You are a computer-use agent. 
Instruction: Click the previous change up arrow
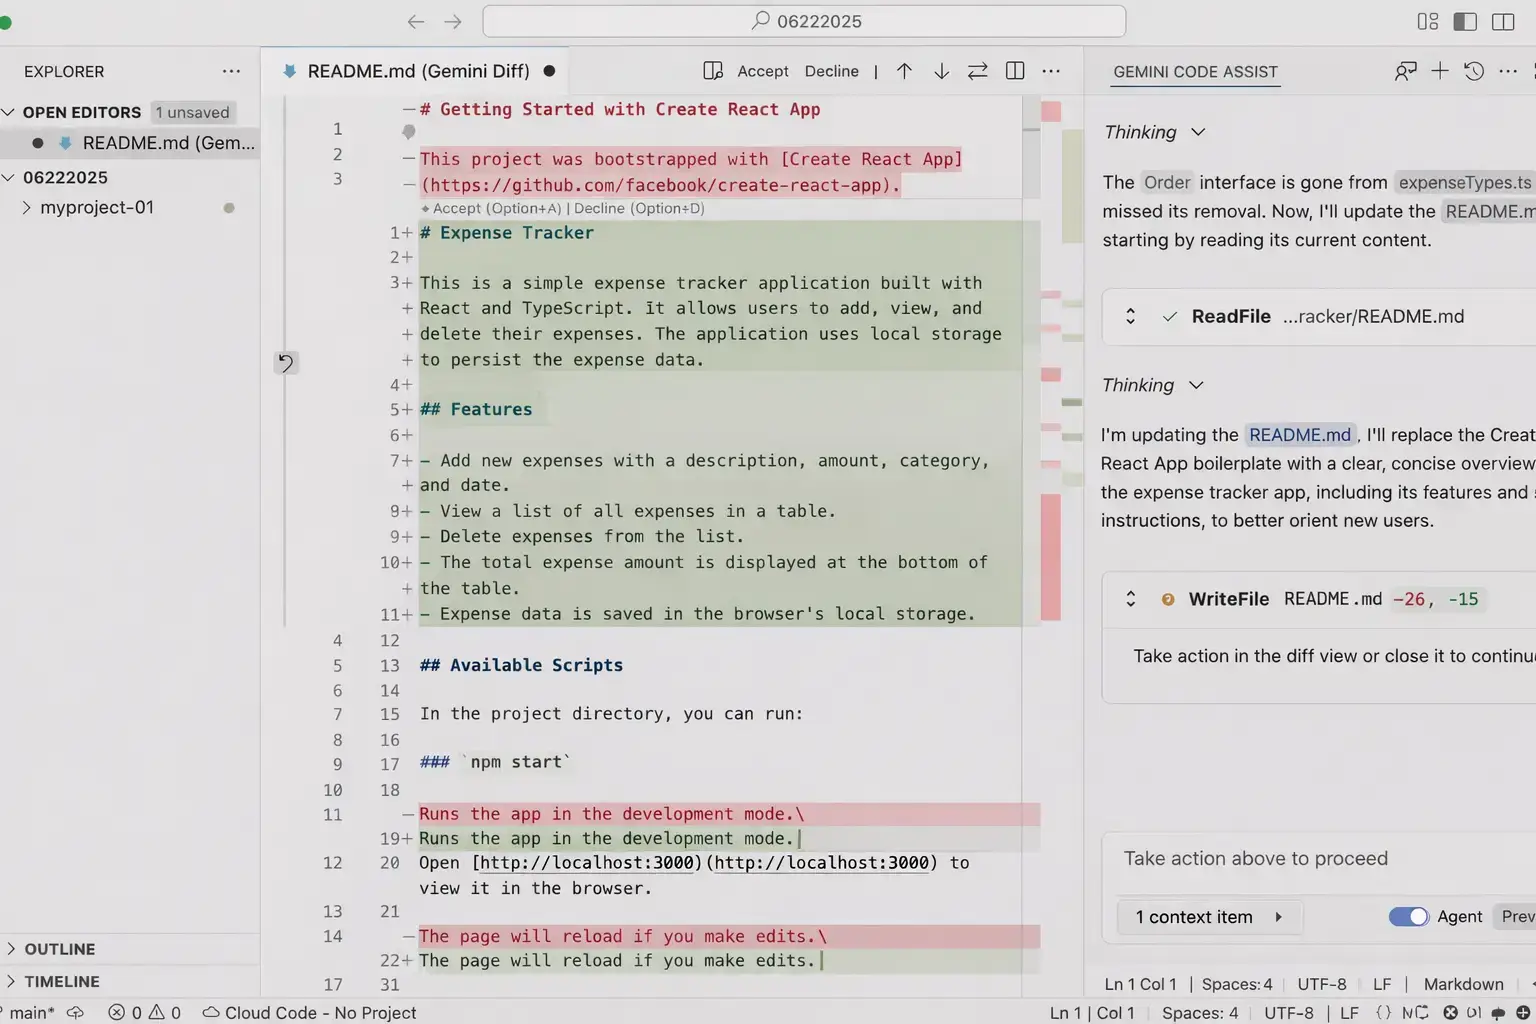[x=904, y=71]
